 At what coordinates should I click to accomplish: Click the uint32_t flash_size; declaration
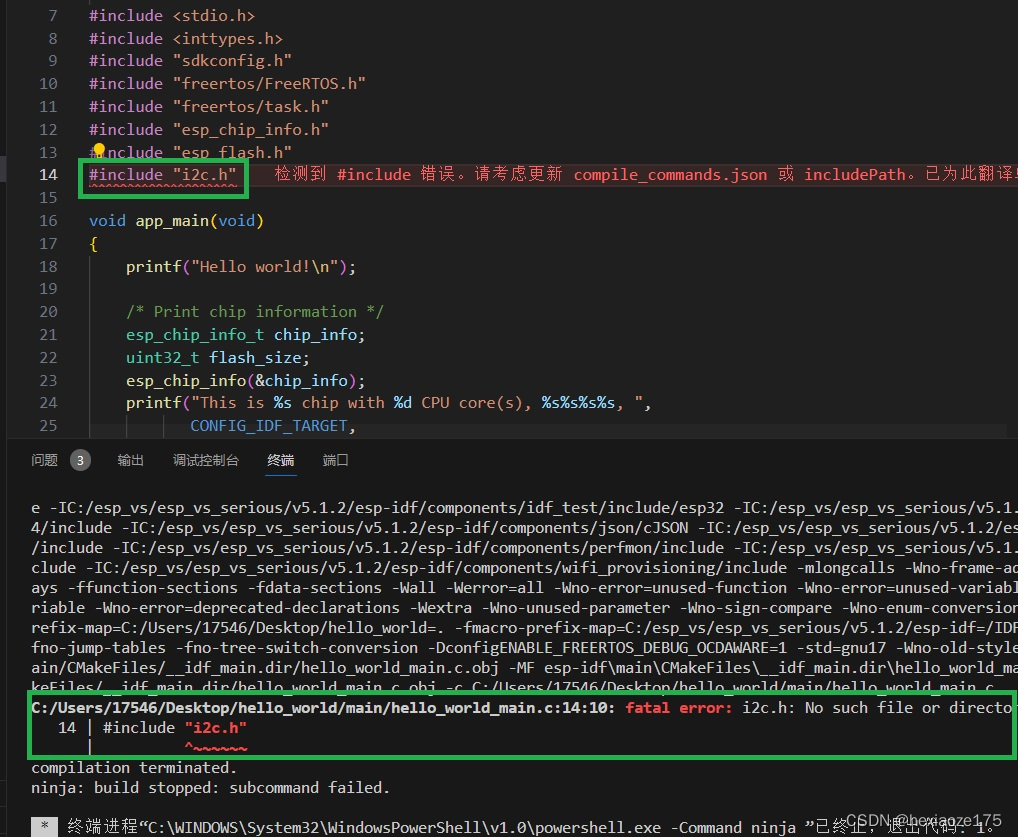coord(217,358)
